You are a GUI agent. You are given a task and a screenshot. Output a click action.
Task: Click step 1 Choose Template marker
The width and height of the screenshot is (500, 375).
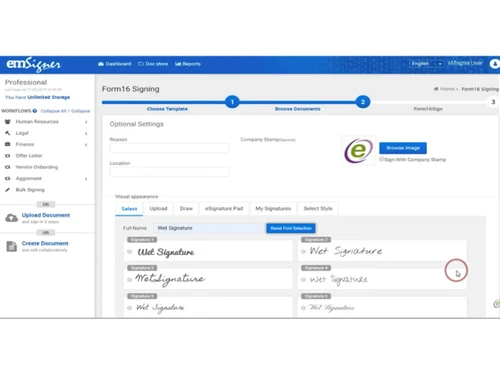232,102
